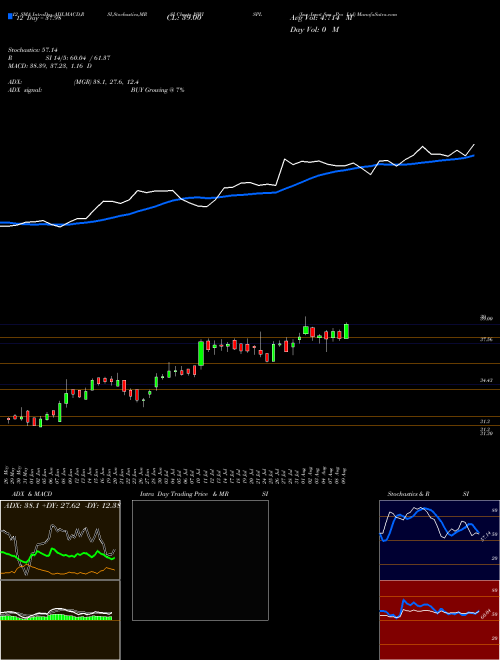Click the Day Vol: 0 M label

coord(314,29)
